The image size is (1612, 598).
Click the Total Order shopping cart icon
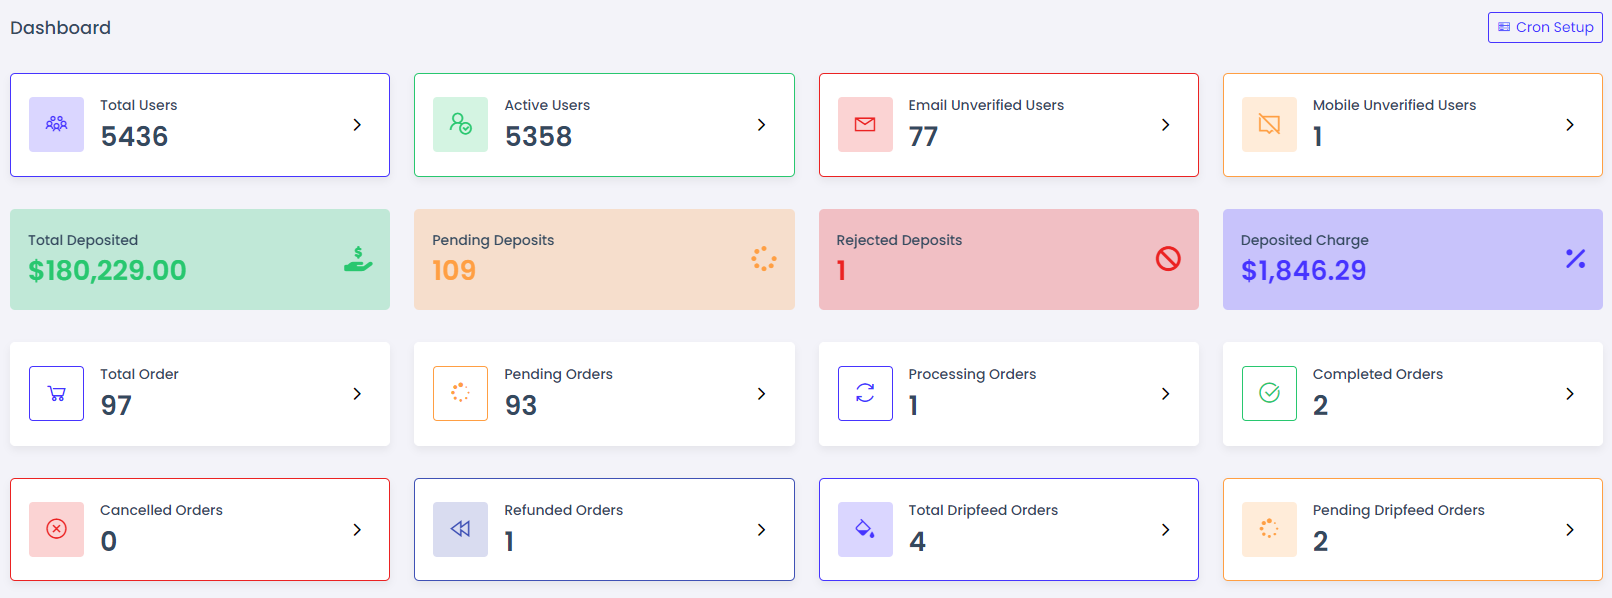tap(56, 394)
